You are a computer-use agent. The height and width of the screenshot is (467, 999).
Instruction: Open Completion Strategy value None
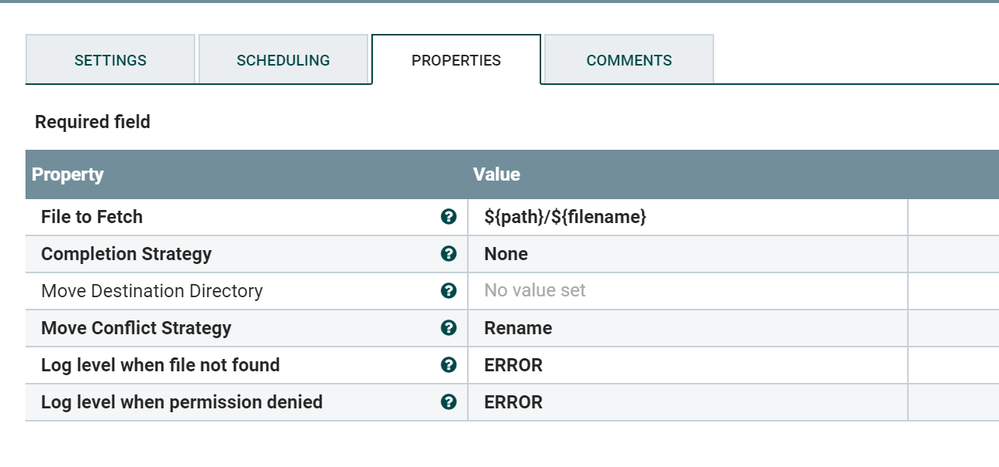(x=506, y=254)
